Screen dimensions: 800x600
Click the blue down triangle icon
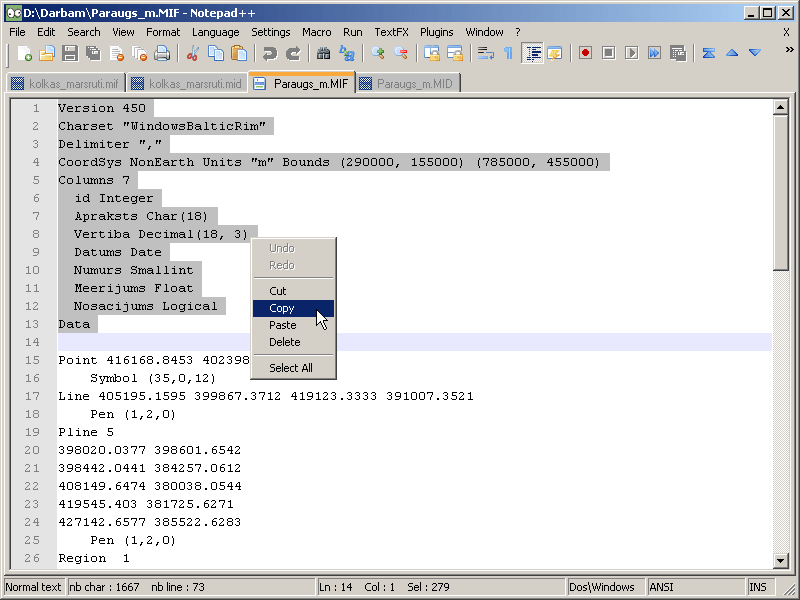755,53
